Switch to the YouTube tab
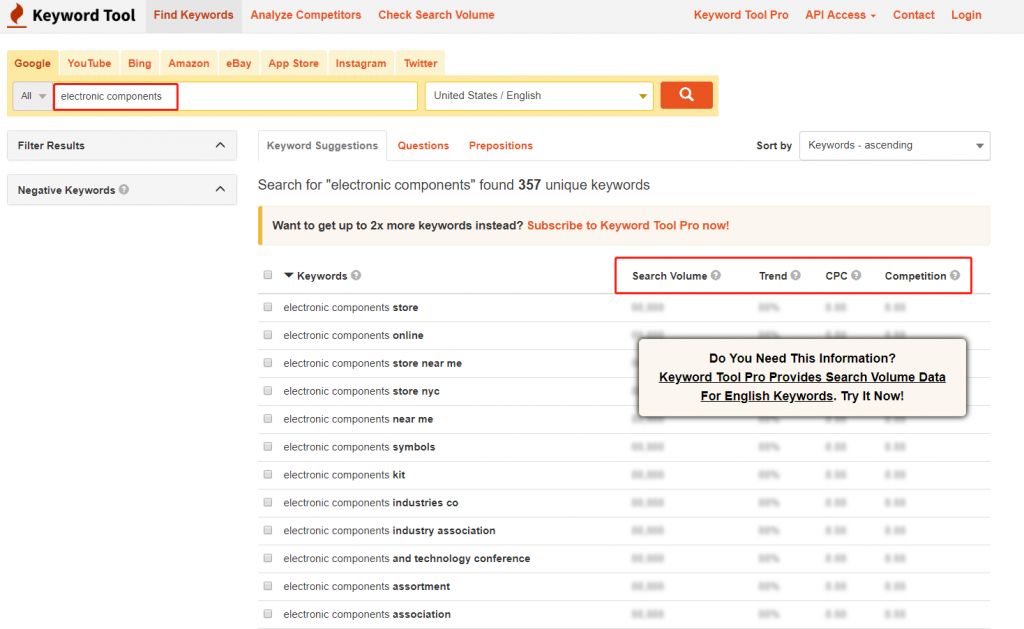 pyautogui.click(x=89, y=63)
